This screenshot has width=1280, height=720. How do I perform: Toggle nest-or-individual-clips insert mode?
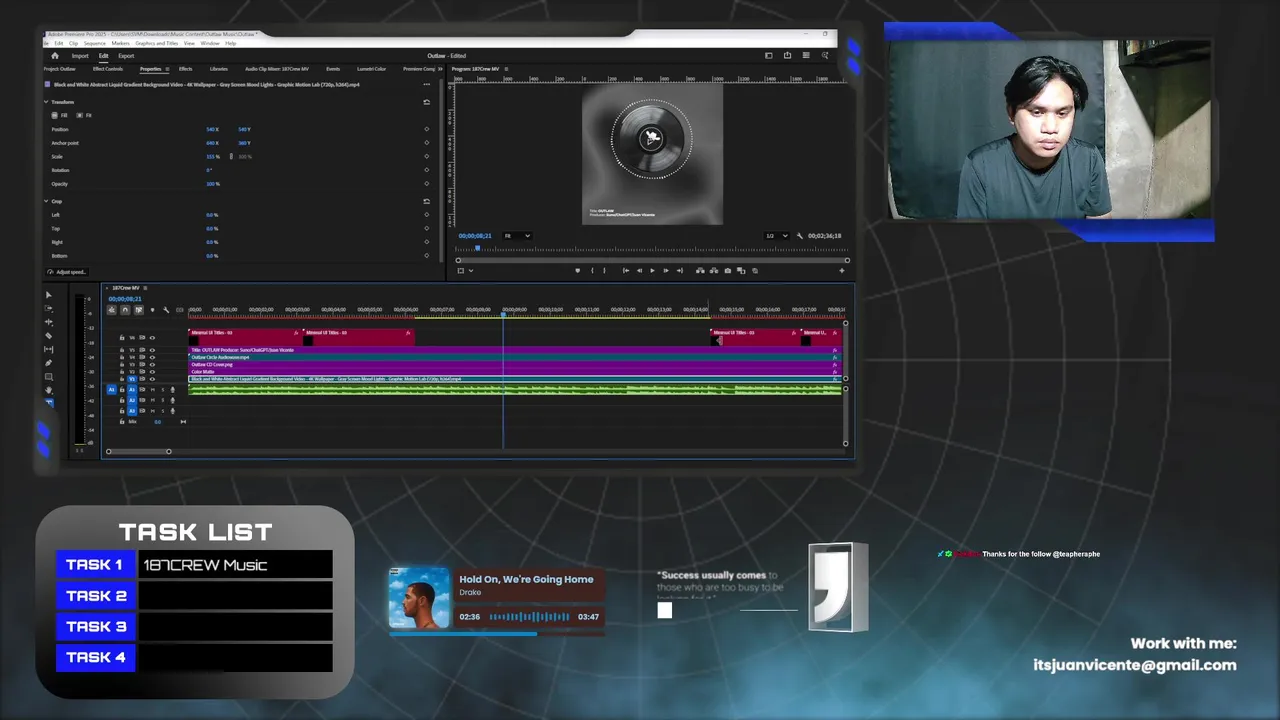(111, 310)
